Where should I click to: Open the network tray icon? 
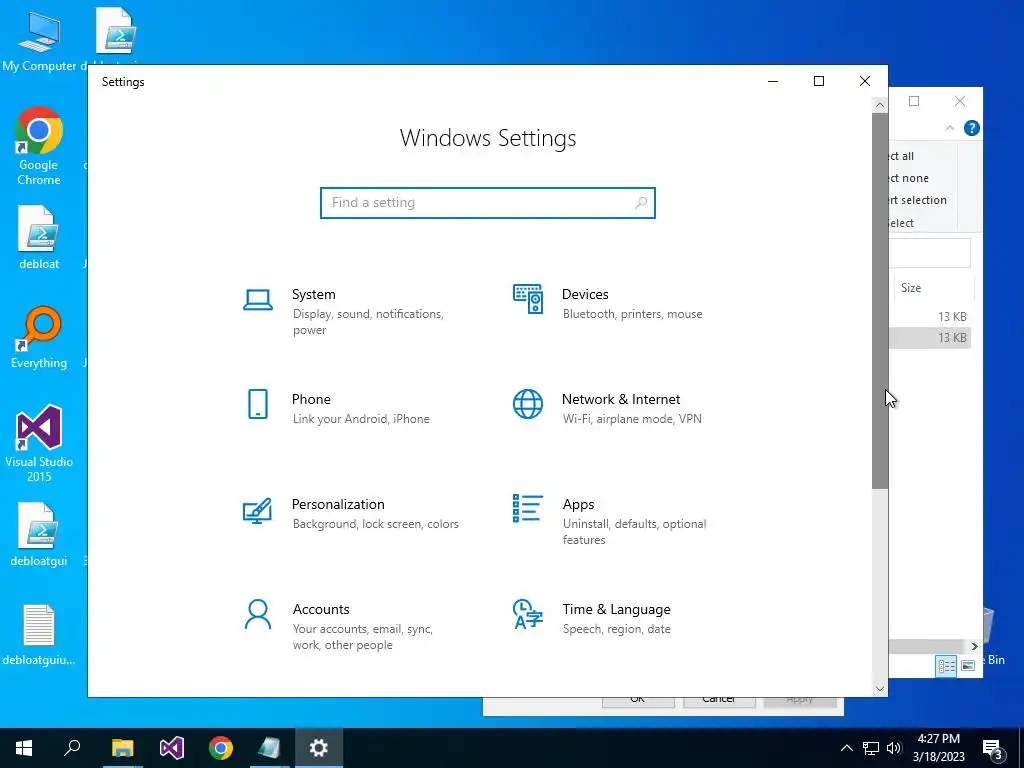coord(871,748)
